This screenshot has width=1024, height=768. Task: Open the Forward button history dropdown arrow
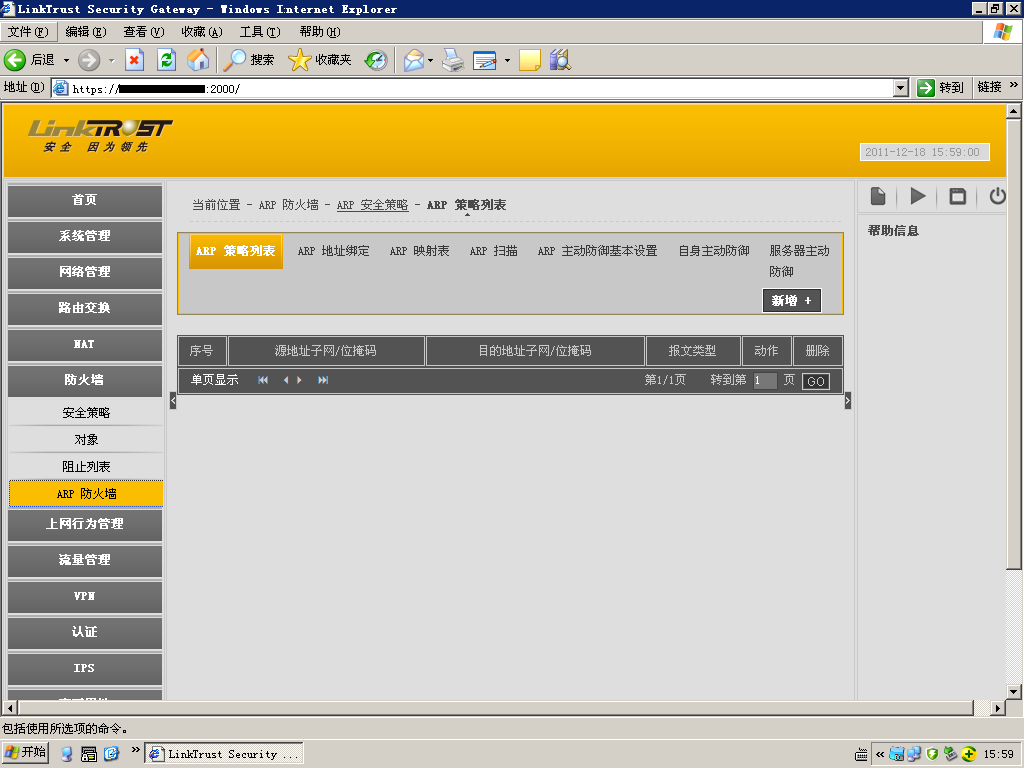[111, 60]
